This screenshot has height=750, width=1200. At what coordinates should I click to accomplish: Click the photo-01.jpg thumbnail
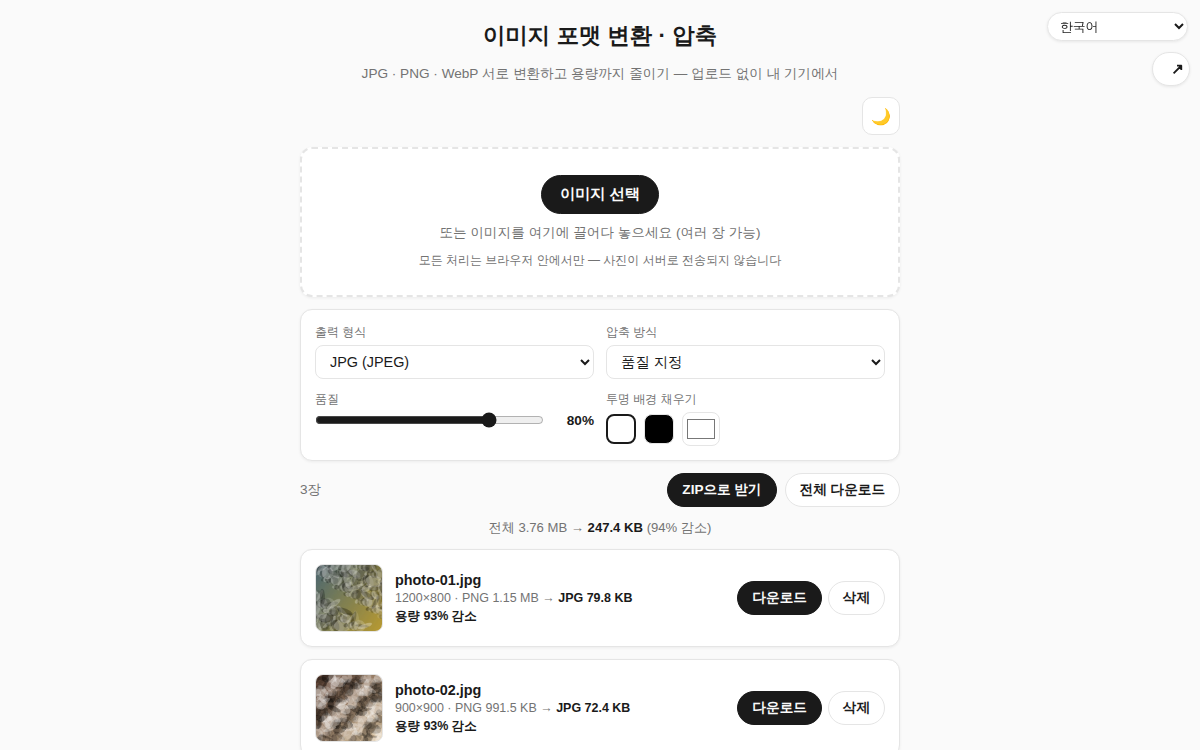click(349, 598)
